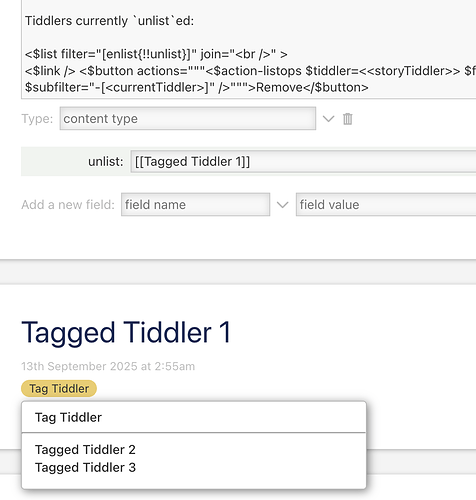Select Tag Tiddler in the popup menu
This screenshot has width=476, height=500.
(68, 417)
